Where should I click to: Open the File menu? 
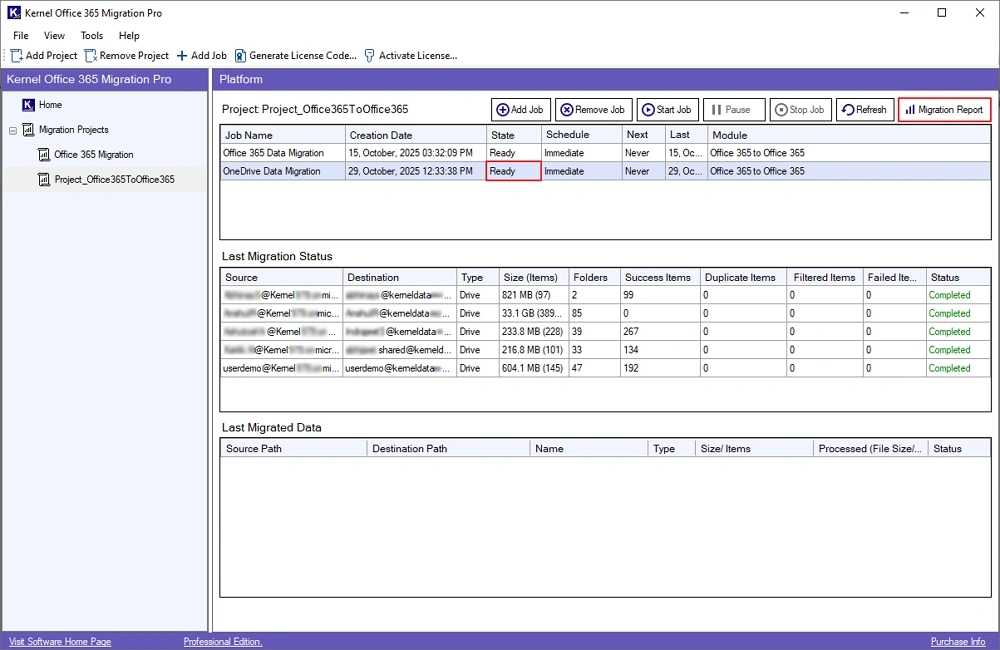[x=20, y=35]
